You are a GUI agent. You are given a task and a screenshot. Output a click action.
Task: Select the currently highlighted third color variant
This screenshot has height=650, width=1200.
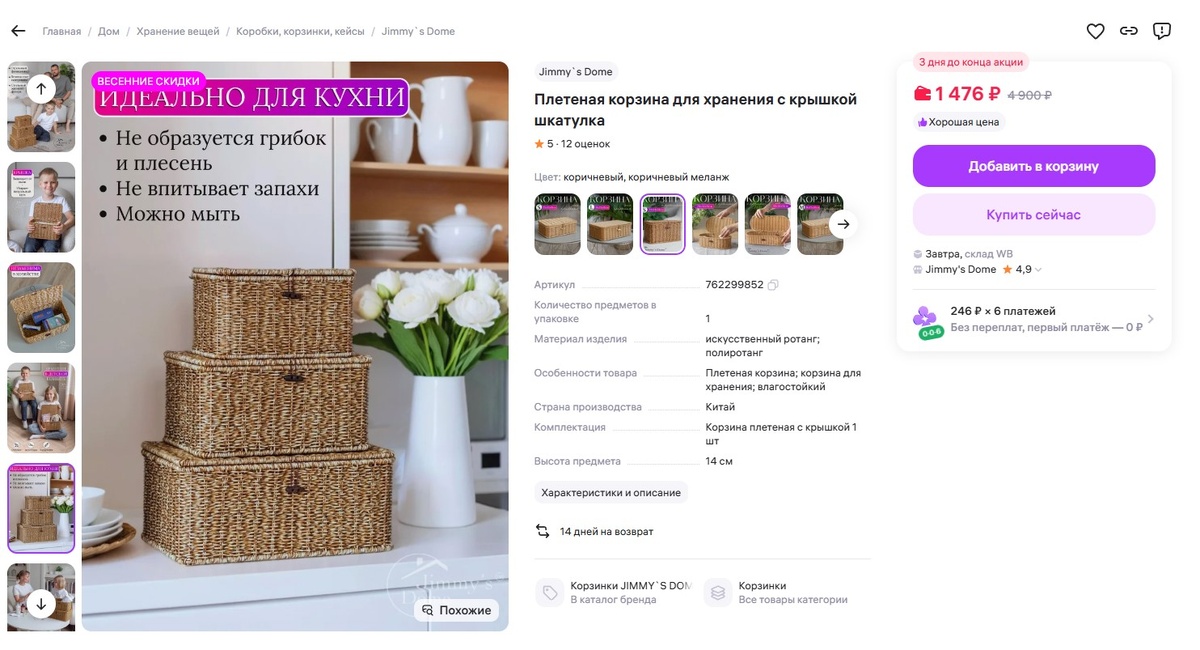(x=662, y=224)
